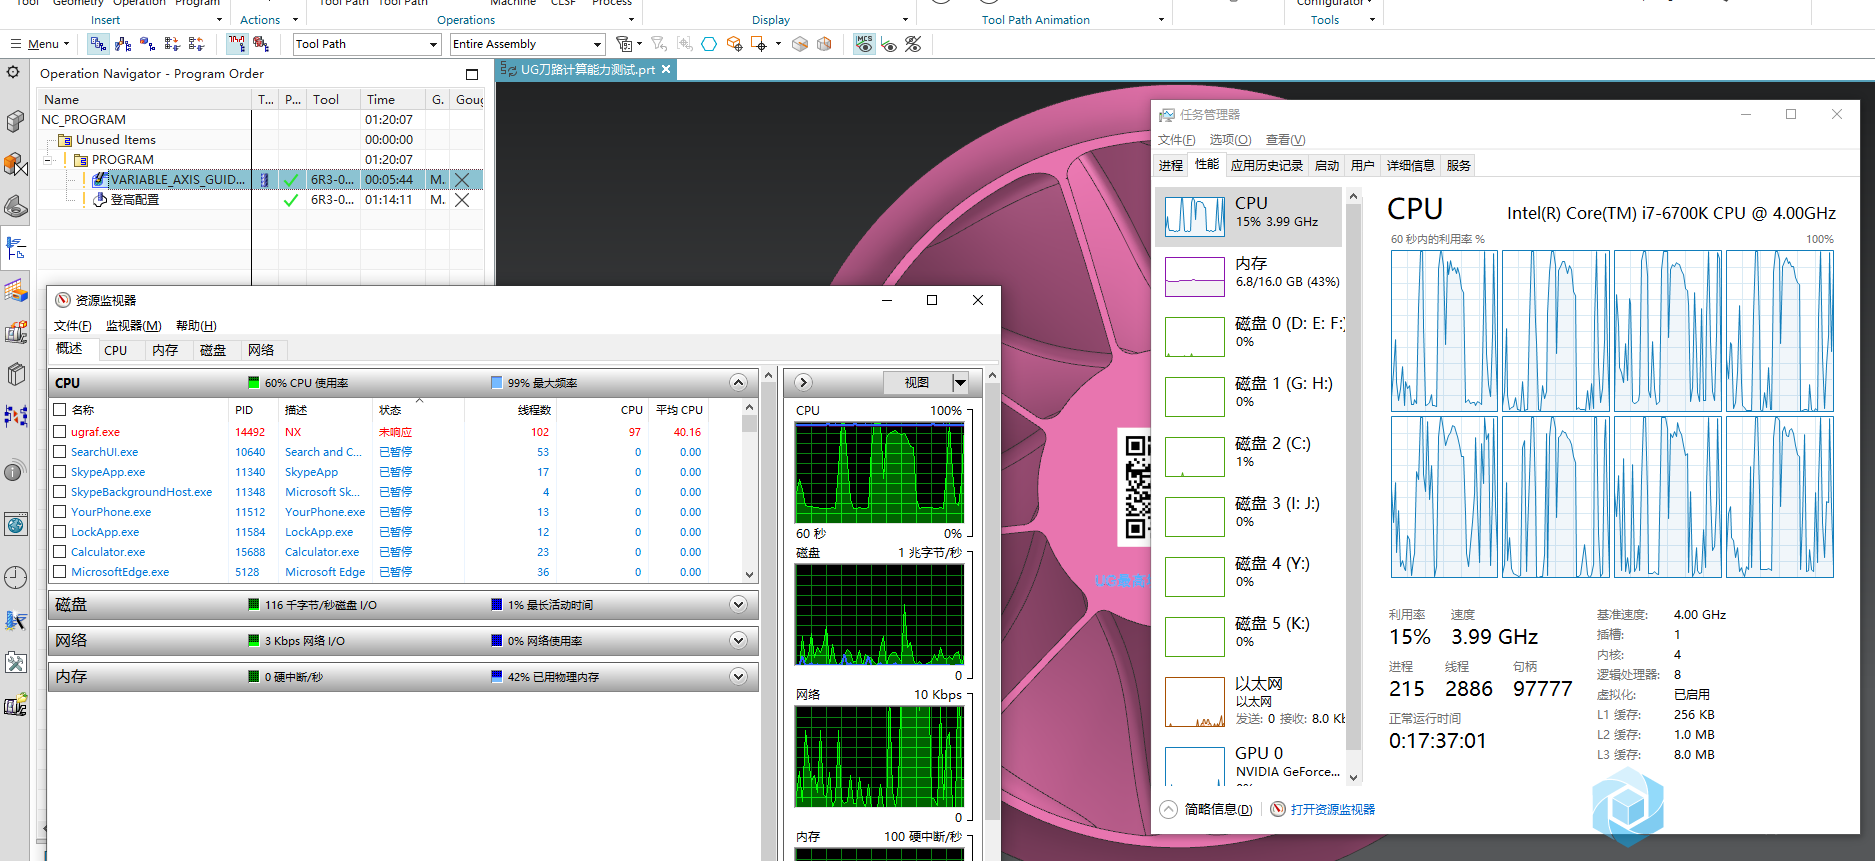Click the gray shaded cube display icon
This screenshot has height=861, width=1875.
pyautogui.click(x=800, y=44)
